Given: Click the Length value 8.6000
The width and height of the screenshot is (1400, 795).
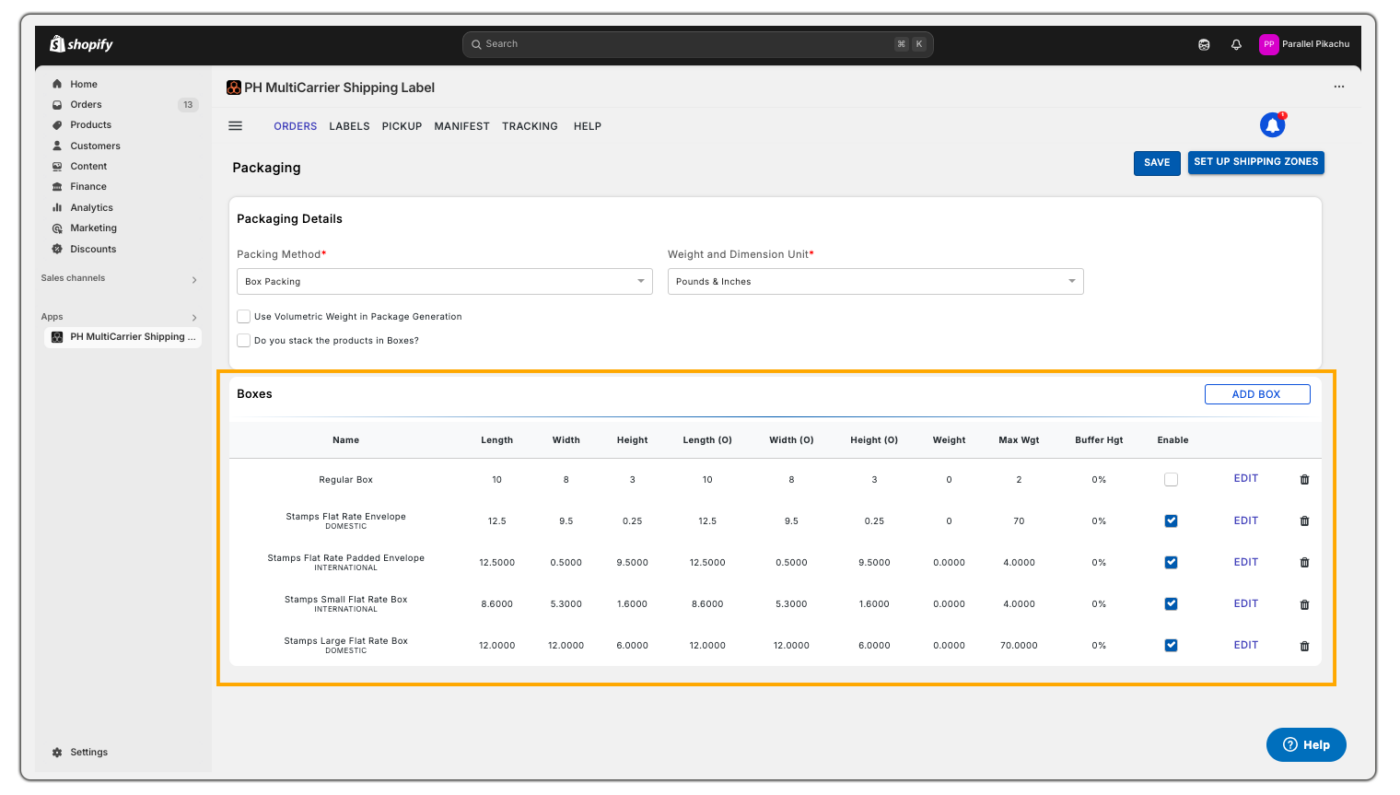Looking at the screenshot, I should coord(497,604).
